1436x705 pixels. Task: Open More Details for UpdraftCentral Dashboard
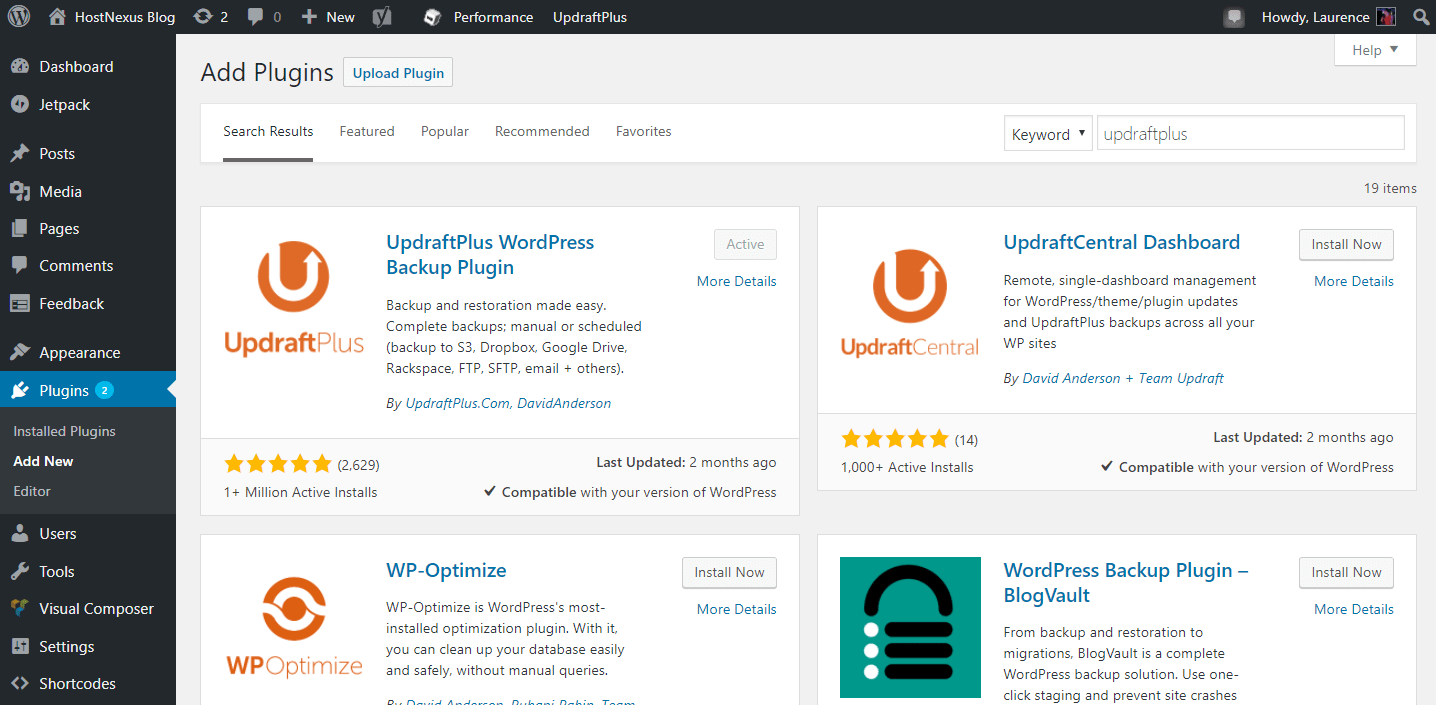point(1354,281)
